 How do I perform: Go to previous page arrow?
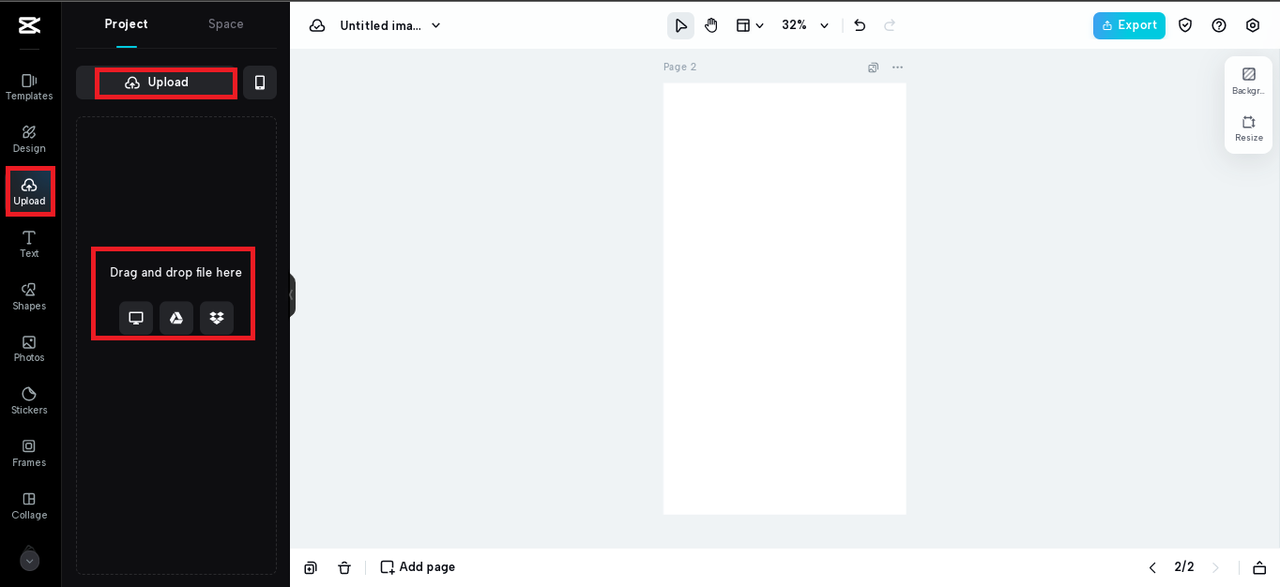click(1152, 567)
